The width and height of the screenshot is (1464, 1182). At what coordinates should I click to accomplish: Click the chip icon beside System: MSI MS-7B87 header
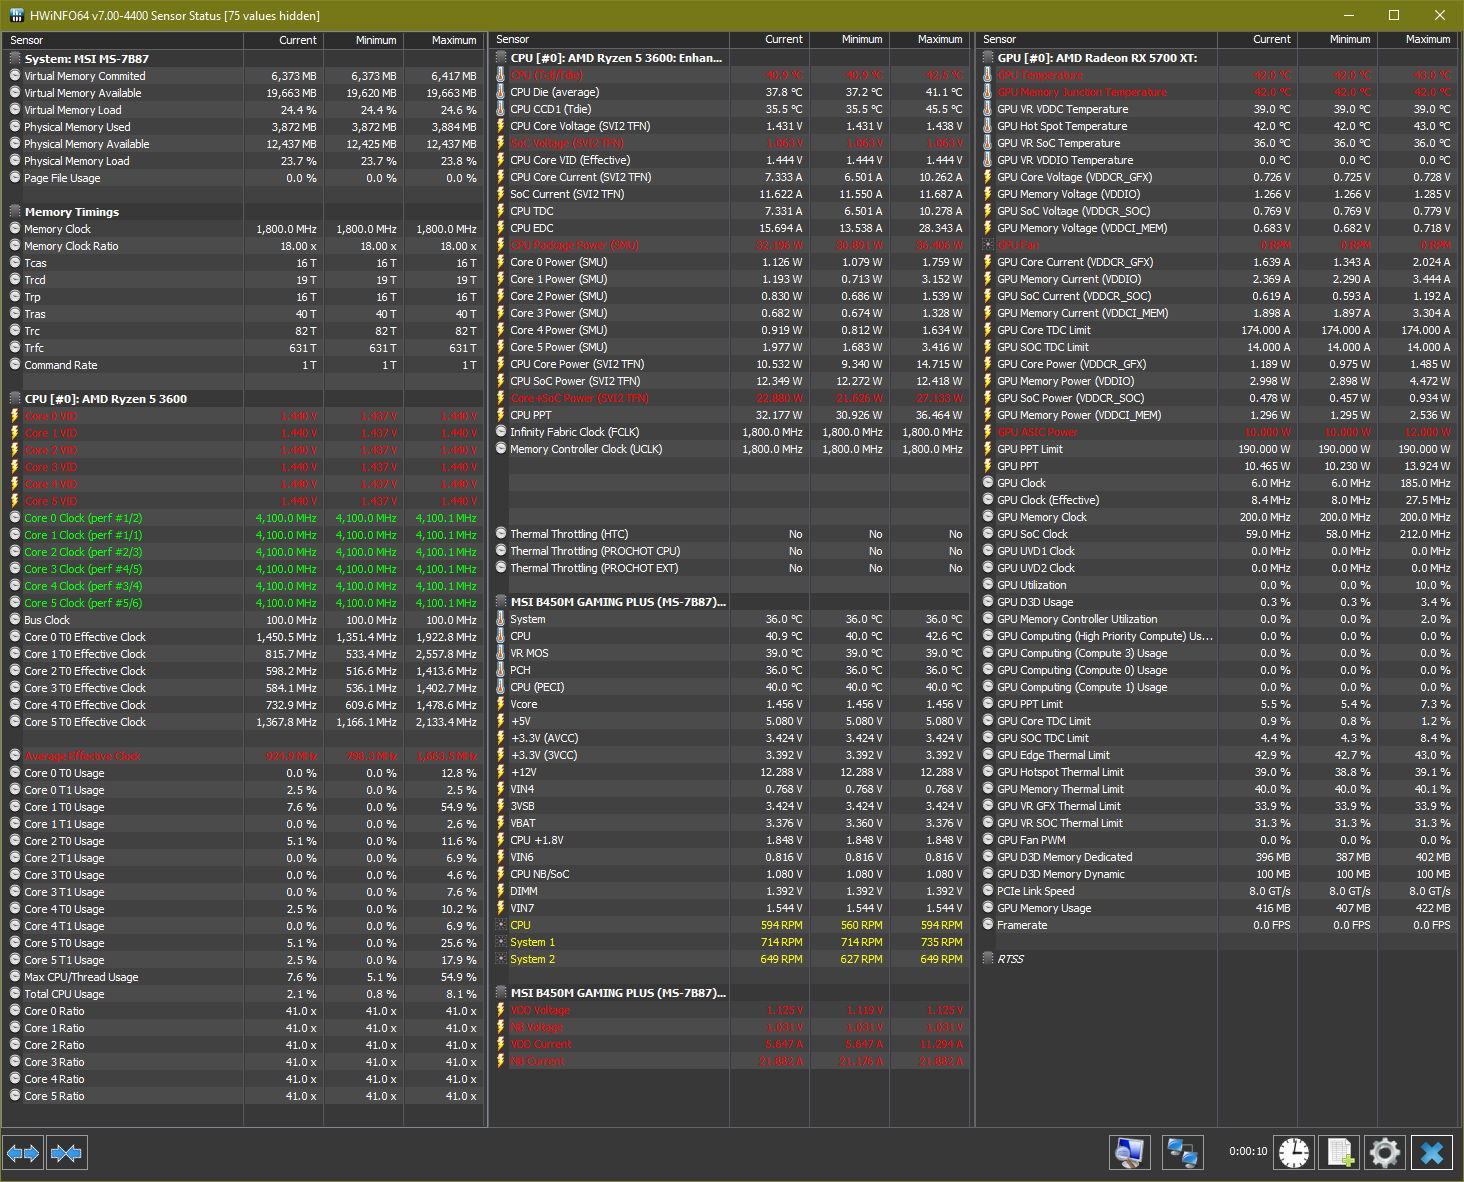pos(15,59)
